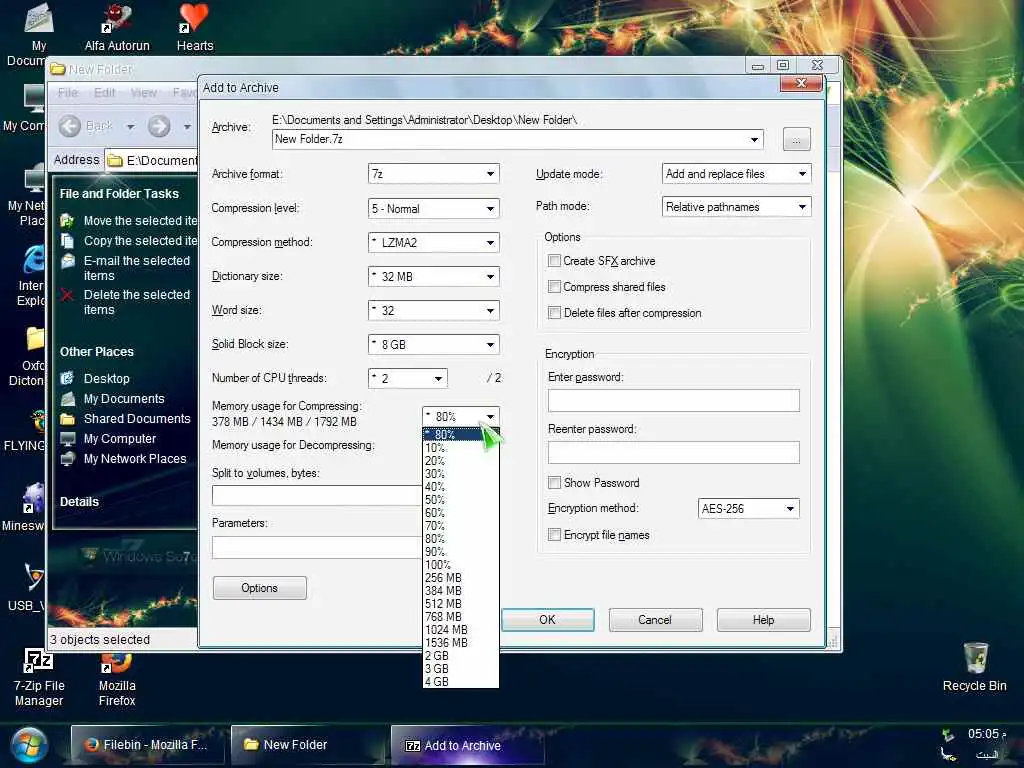Switch to New Folder taskbar button
Viewport: 1024px width, 768px height.
[x=307, y=745]
